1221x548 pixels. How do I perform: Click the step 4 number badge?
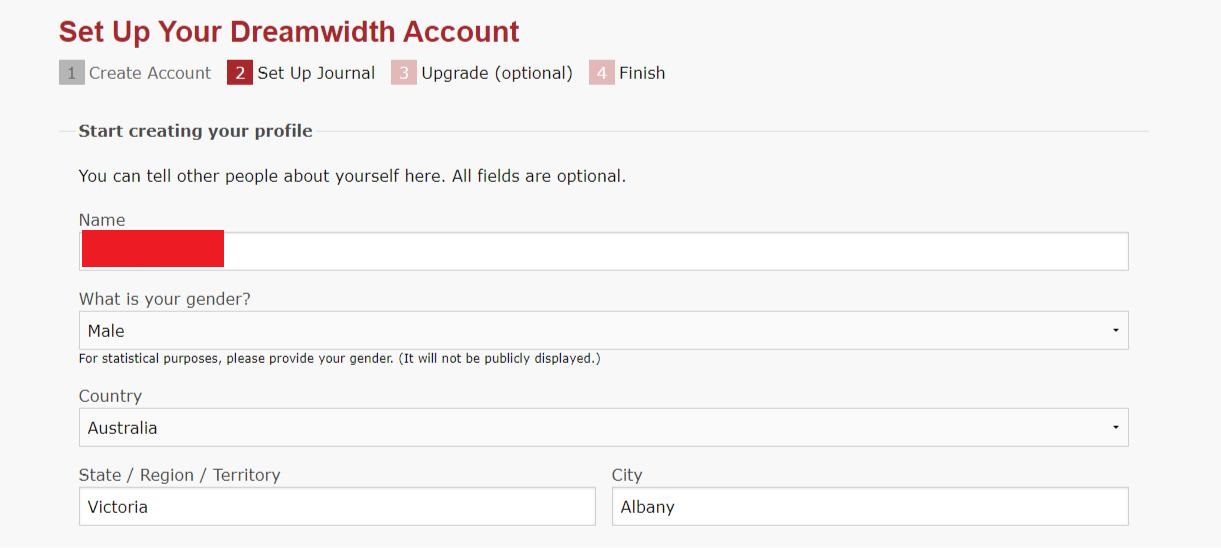[602, 73]
